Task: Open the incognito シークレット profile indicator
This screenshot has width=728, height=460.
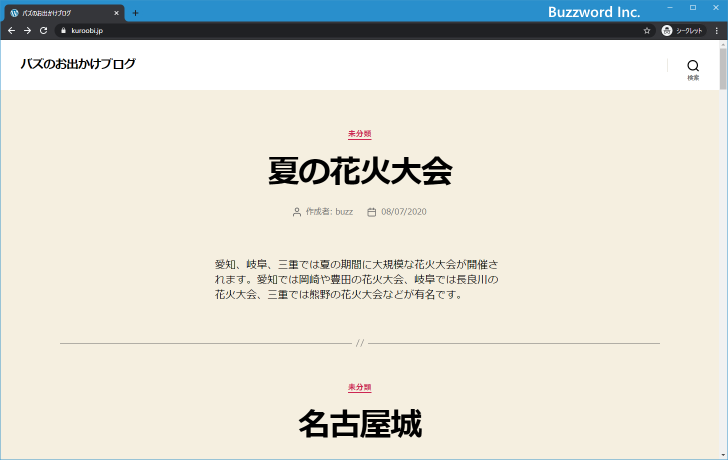Action: click(x=682, y=31)
